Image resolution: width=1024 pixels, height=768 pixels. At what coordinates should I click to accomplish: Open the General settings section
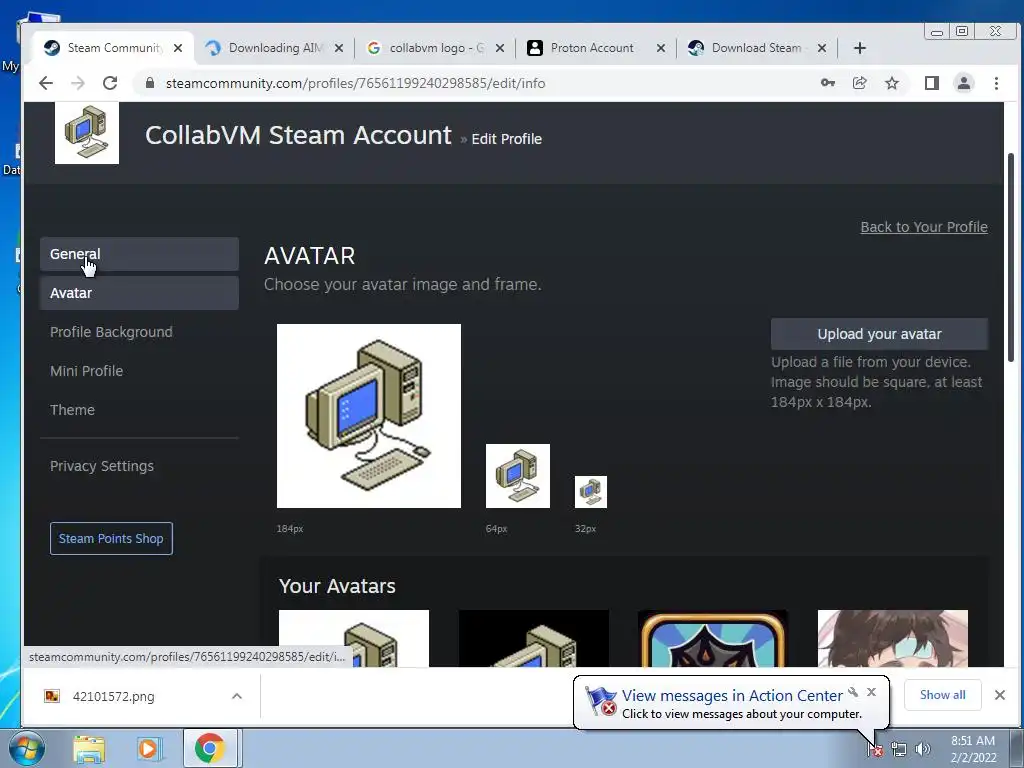tap(139, 253)
